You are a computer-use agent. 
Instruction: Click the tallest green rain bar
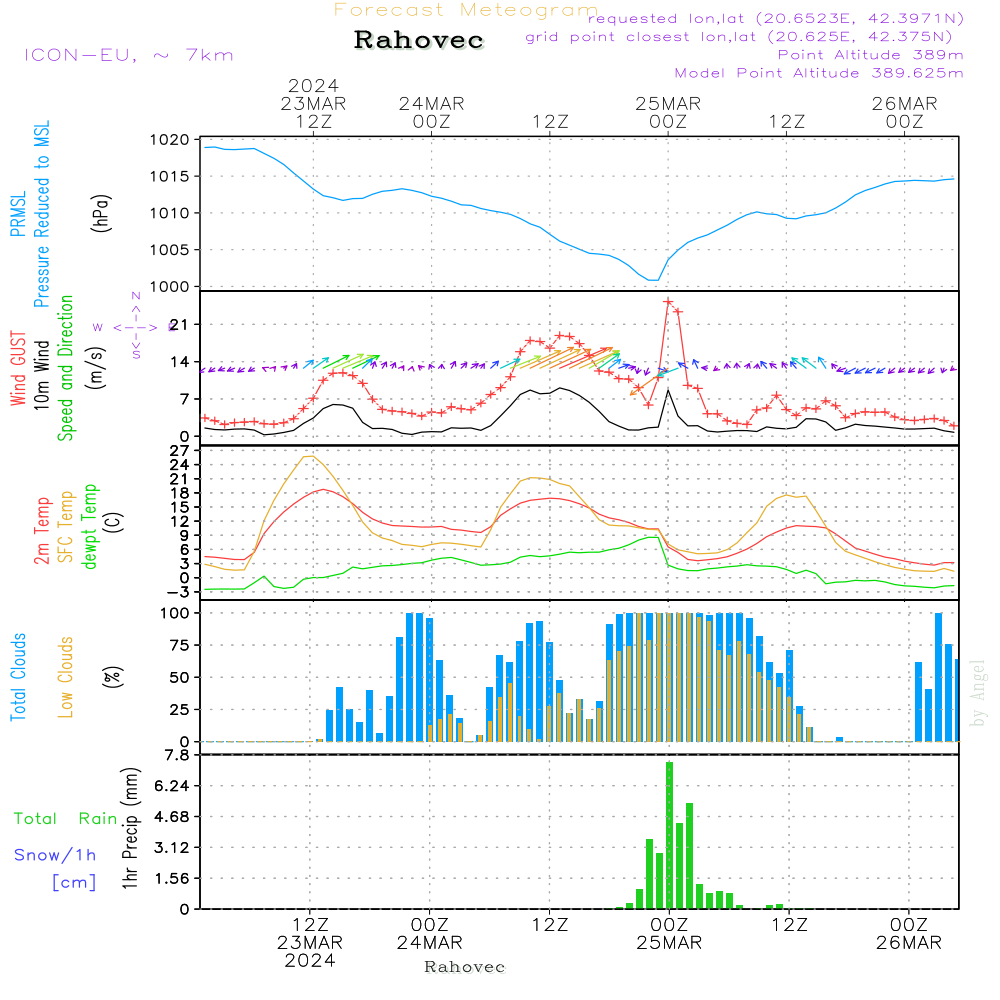(669, 835)
